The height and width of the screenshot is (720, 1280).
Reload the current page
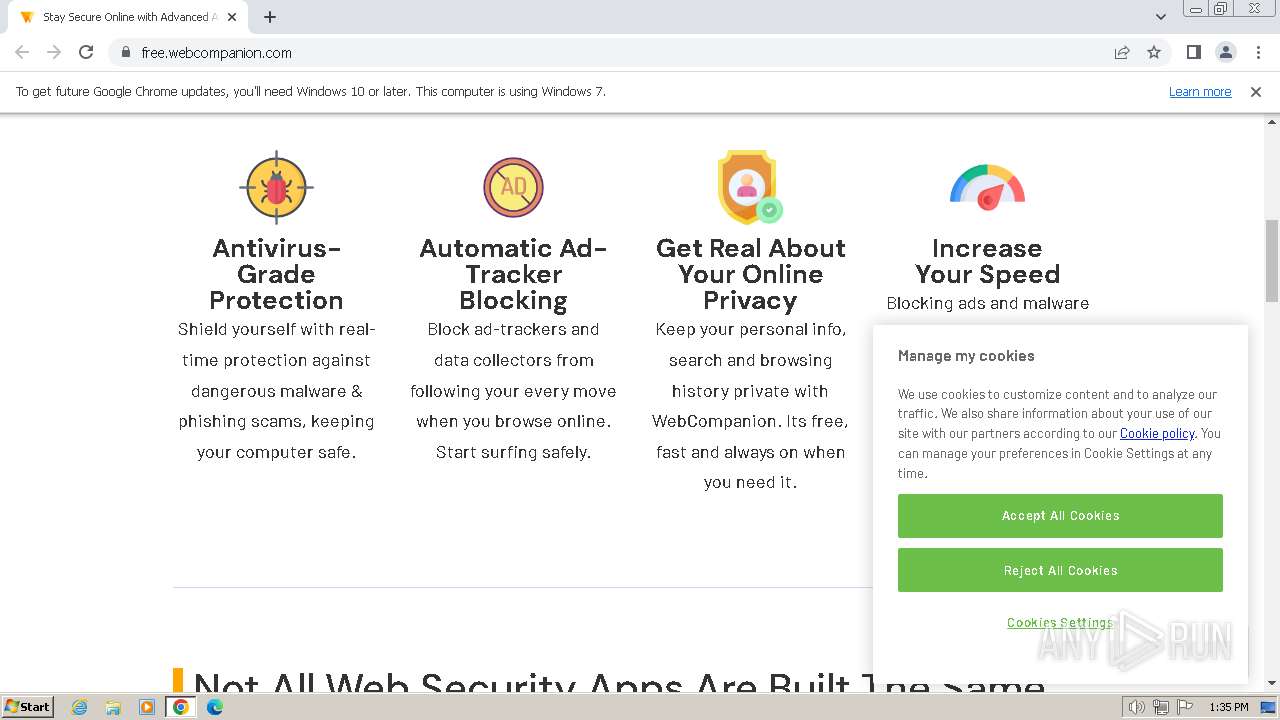86,52
